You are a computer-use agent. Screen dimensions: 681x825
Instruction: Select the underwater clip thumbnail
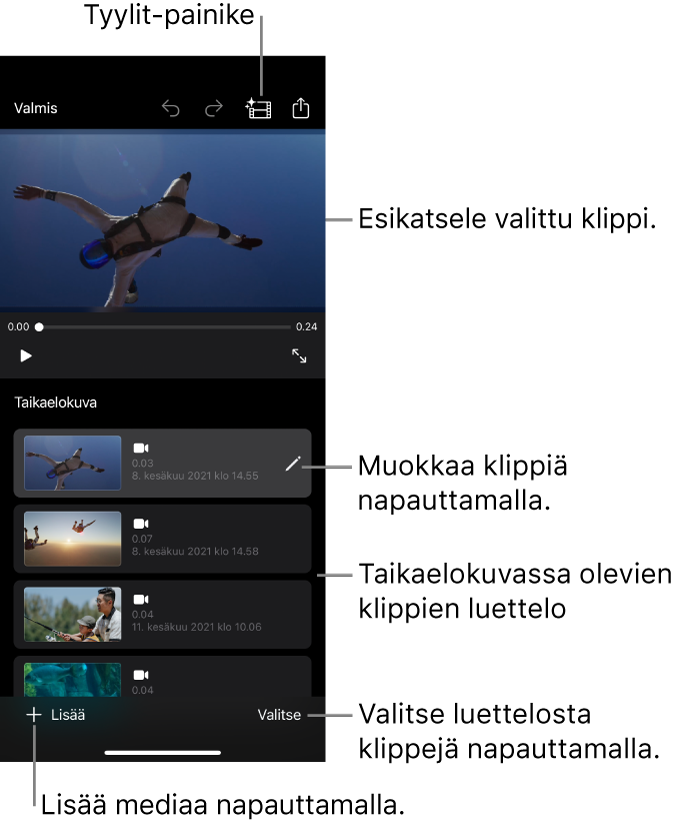73,679
